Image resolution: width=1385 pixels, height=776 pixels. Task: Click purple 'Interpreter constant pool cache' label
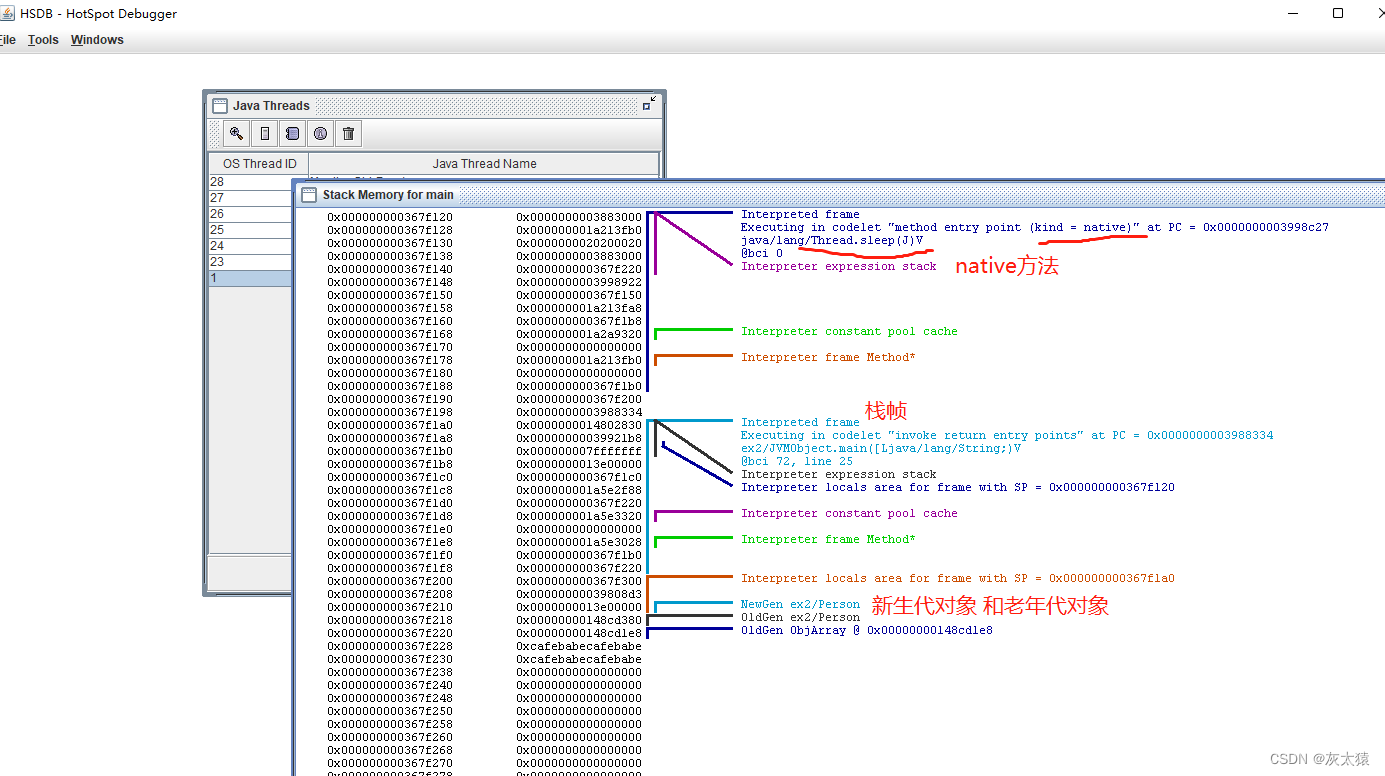(x=849, y=513)
